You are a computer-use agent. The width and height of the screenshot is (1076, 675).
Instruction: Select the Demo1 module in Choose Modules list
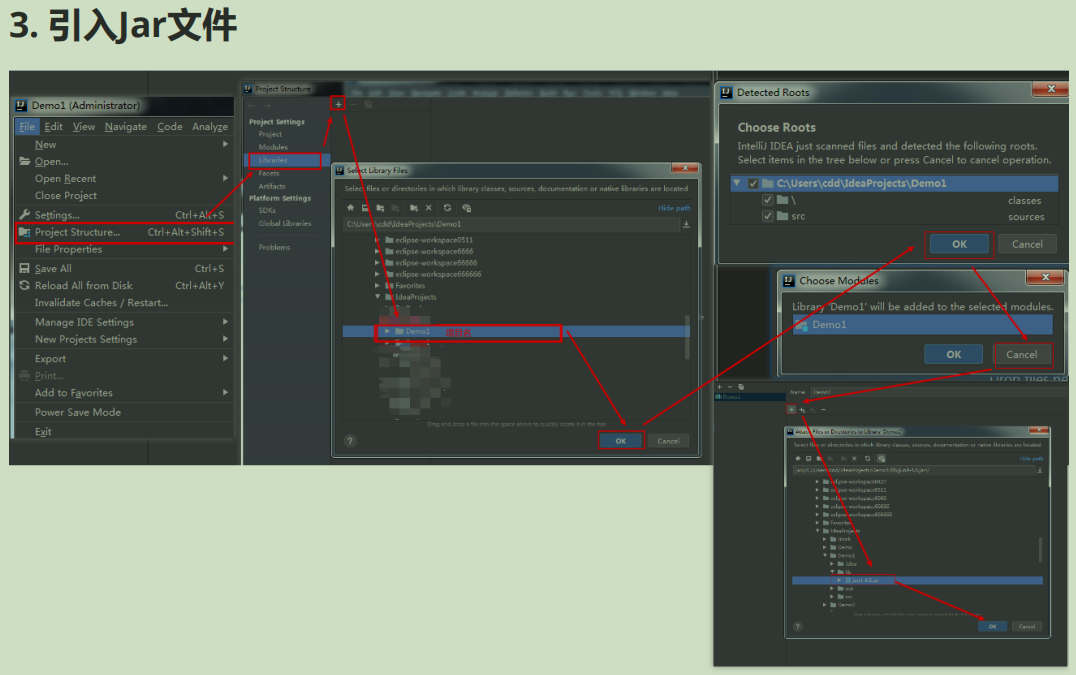tap(923, 324)
